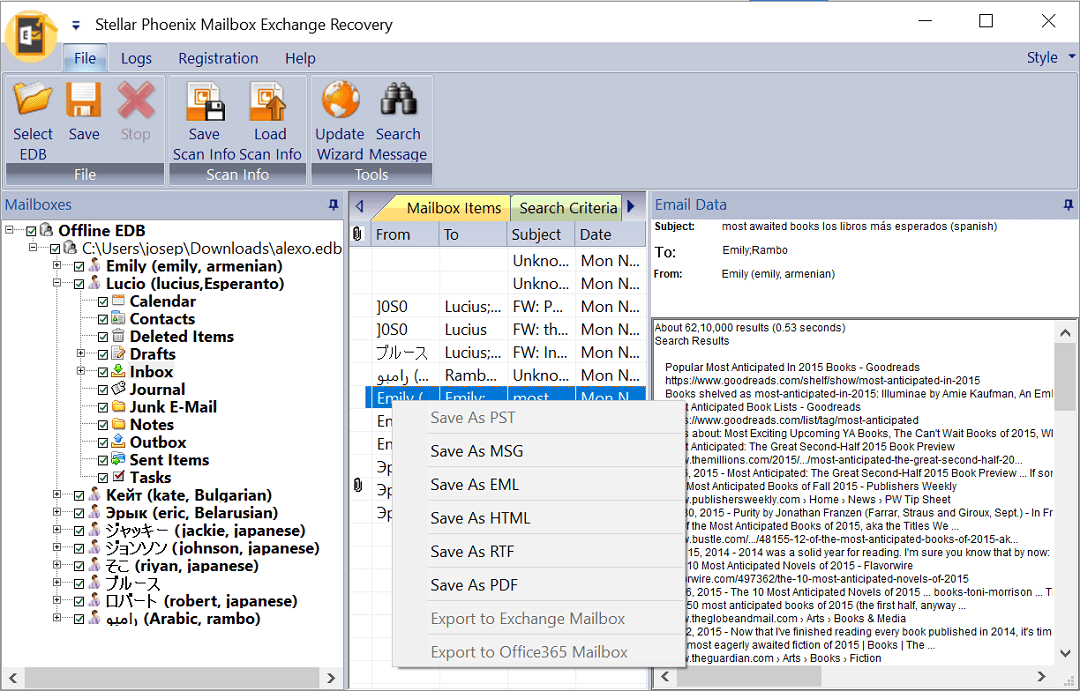Click the Save floppy disk icon

tap(84, 99)
